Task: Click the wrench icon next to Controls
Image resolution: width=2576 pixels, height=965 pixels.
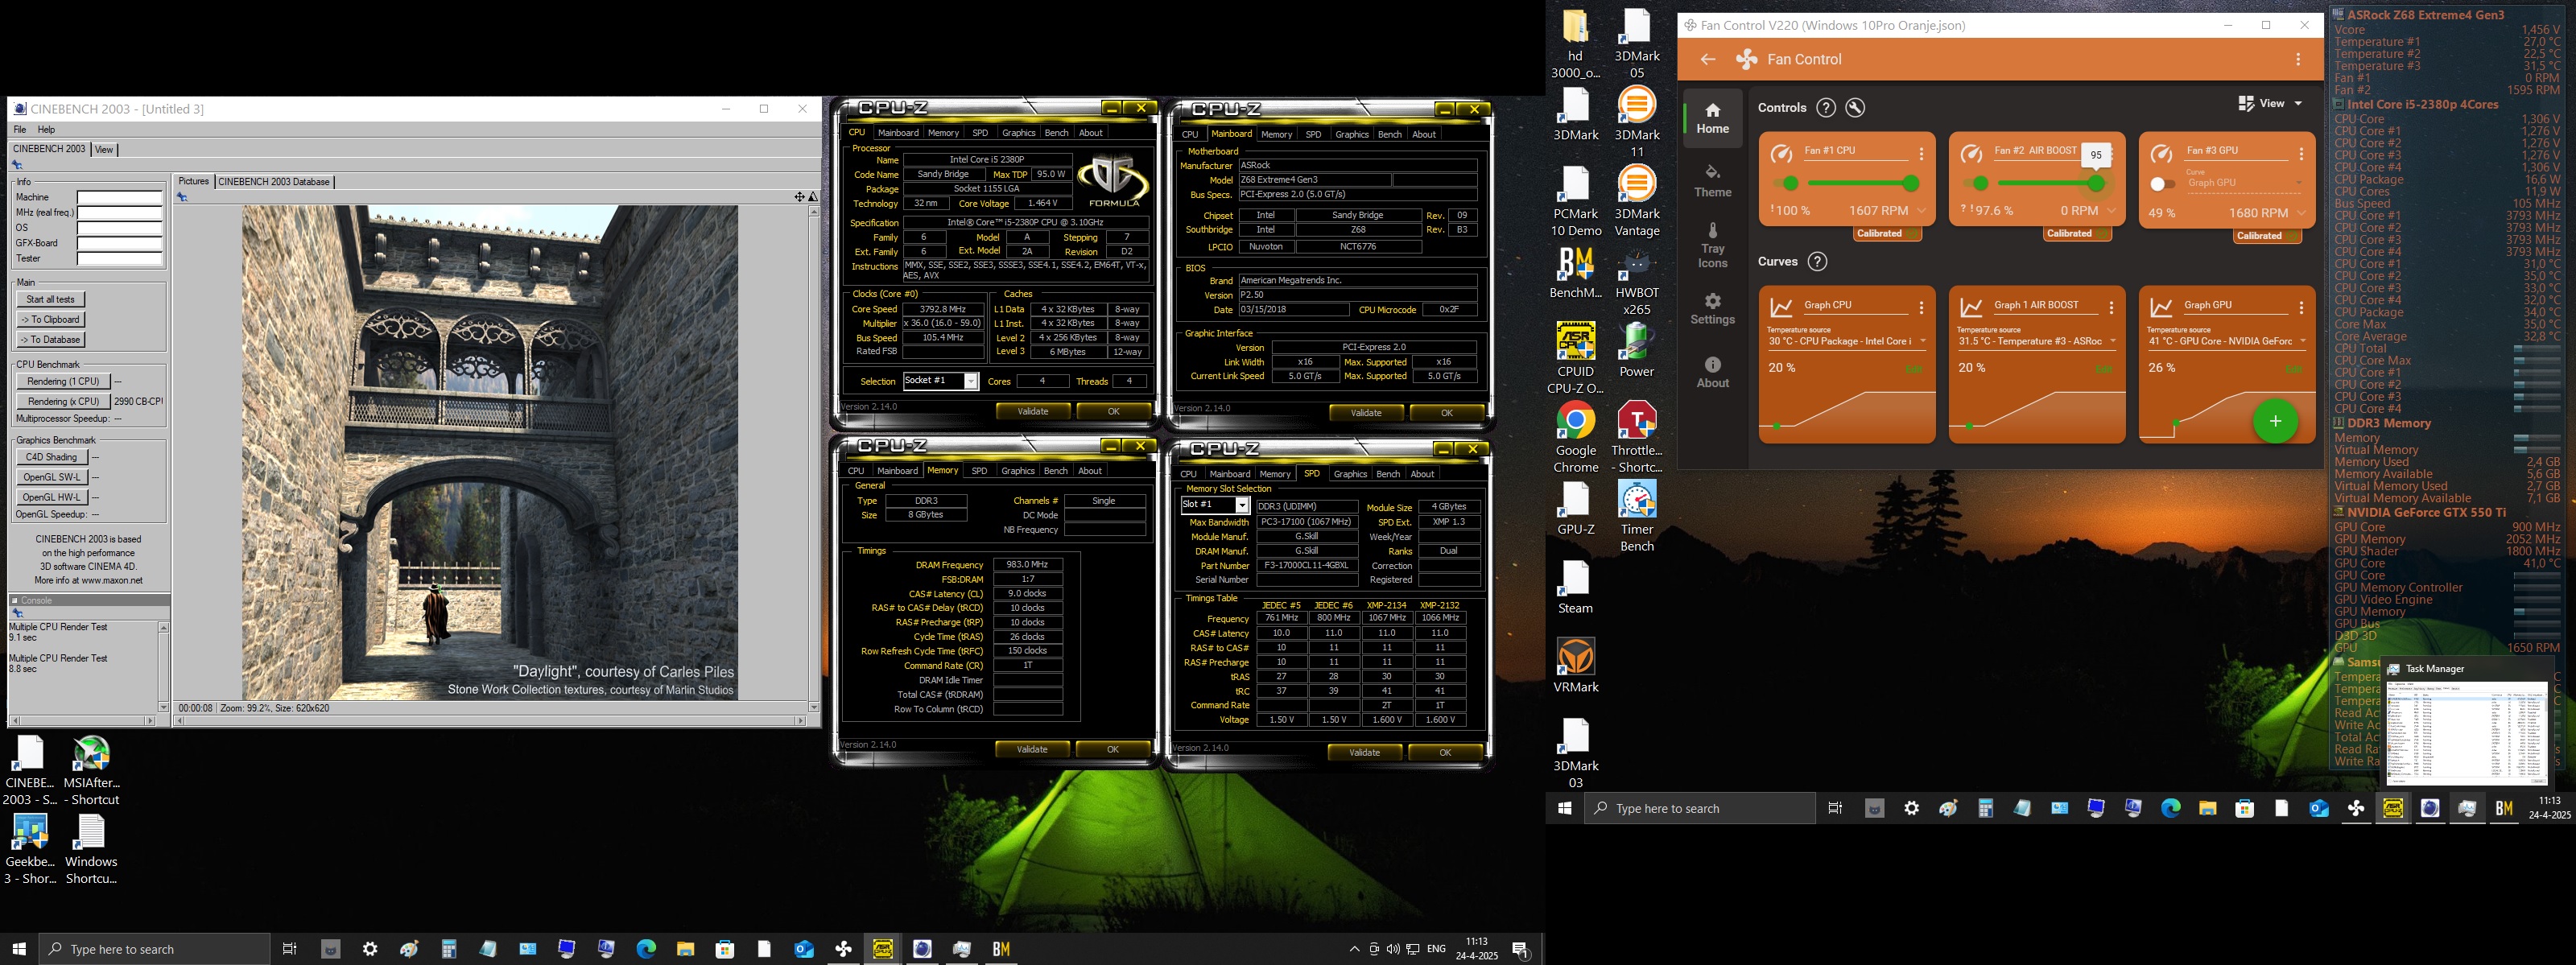Action: point(1855,108)
